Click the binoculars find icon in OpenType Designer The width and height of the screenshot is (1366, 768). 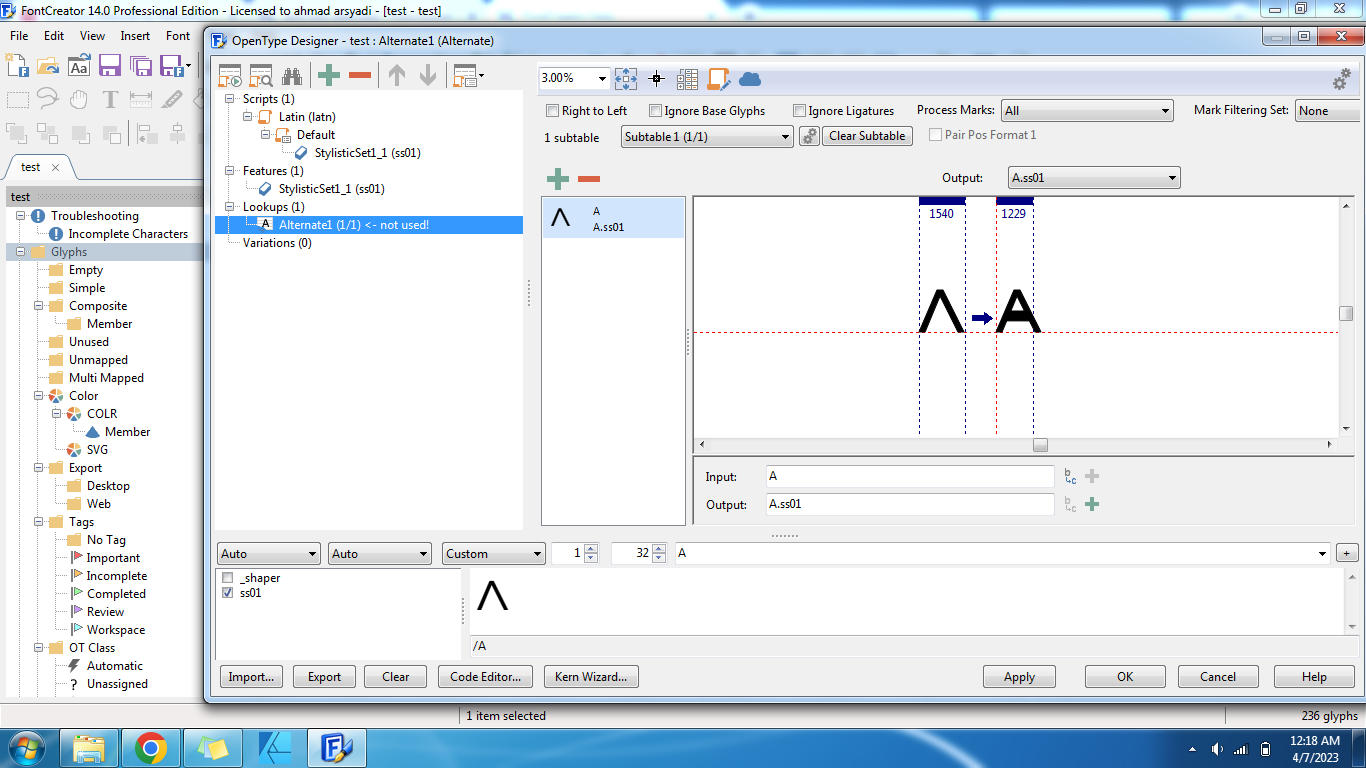pyautogui.click(x=292, y=76)
